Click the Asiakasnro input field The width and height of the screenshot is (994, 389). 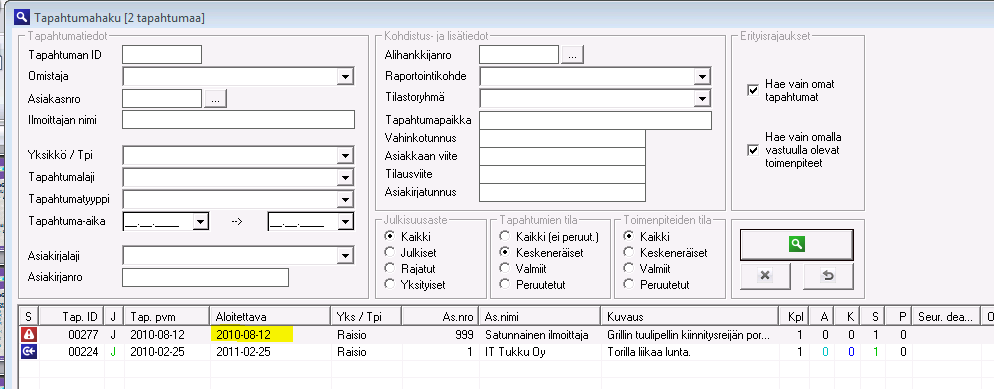[162, 98]
